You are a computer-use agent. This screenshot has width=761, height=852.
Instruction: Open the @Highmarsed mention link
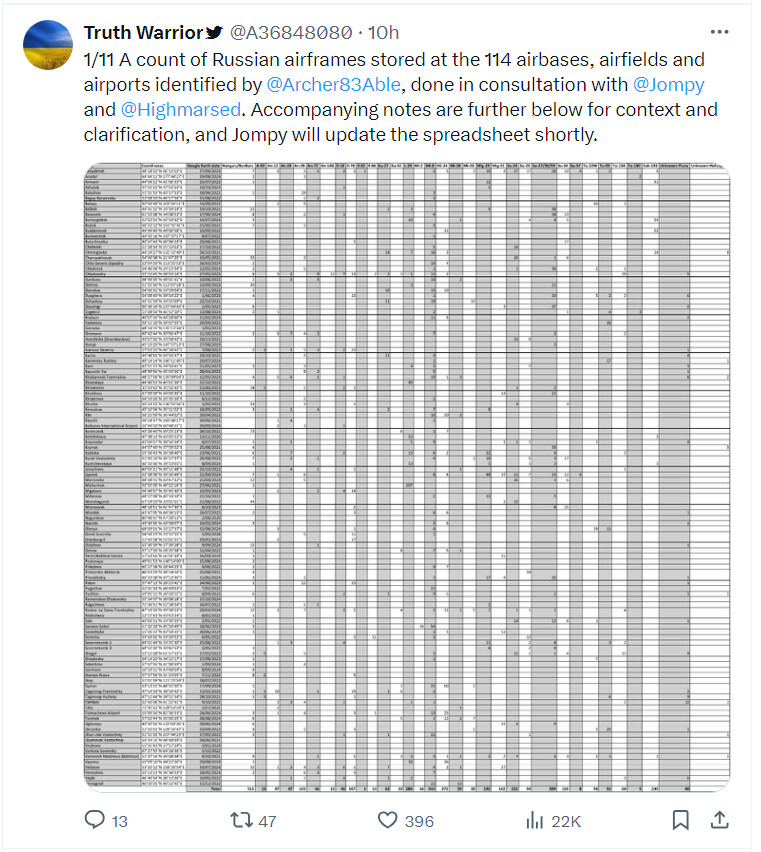pyautogui.click(x=180, y=109)
